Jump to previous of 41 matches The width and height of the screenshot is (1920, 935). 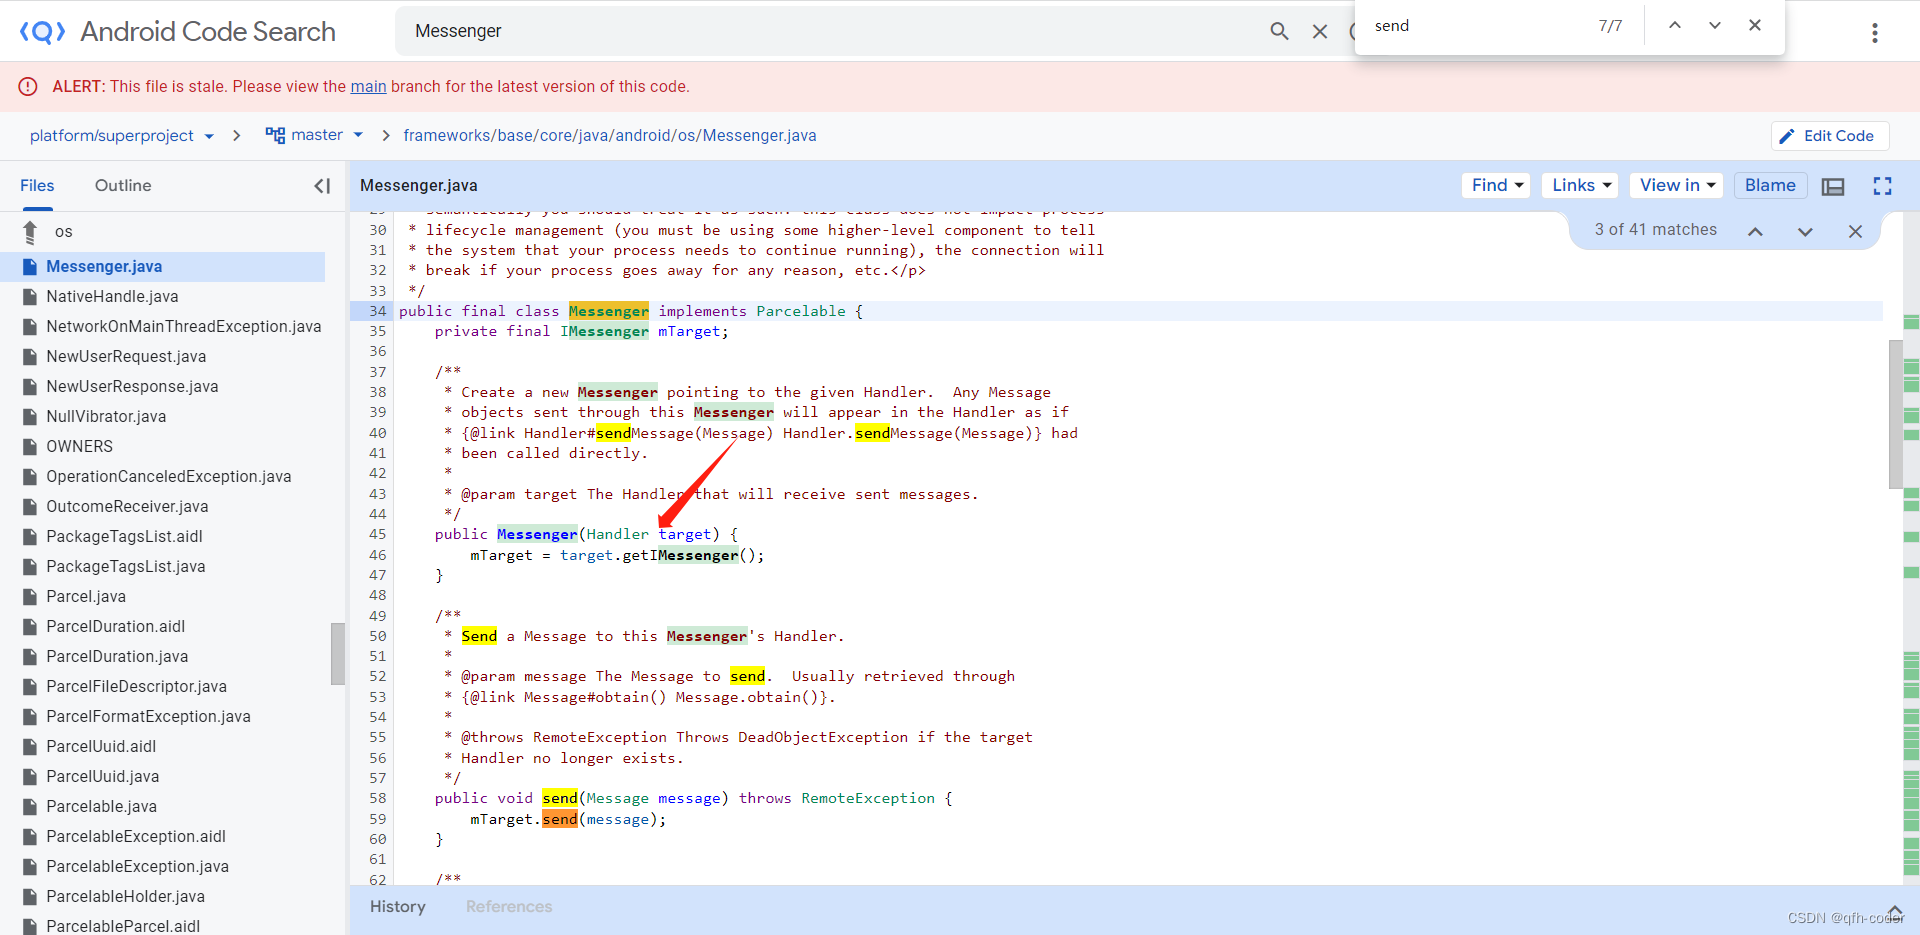click(1755, 231)
